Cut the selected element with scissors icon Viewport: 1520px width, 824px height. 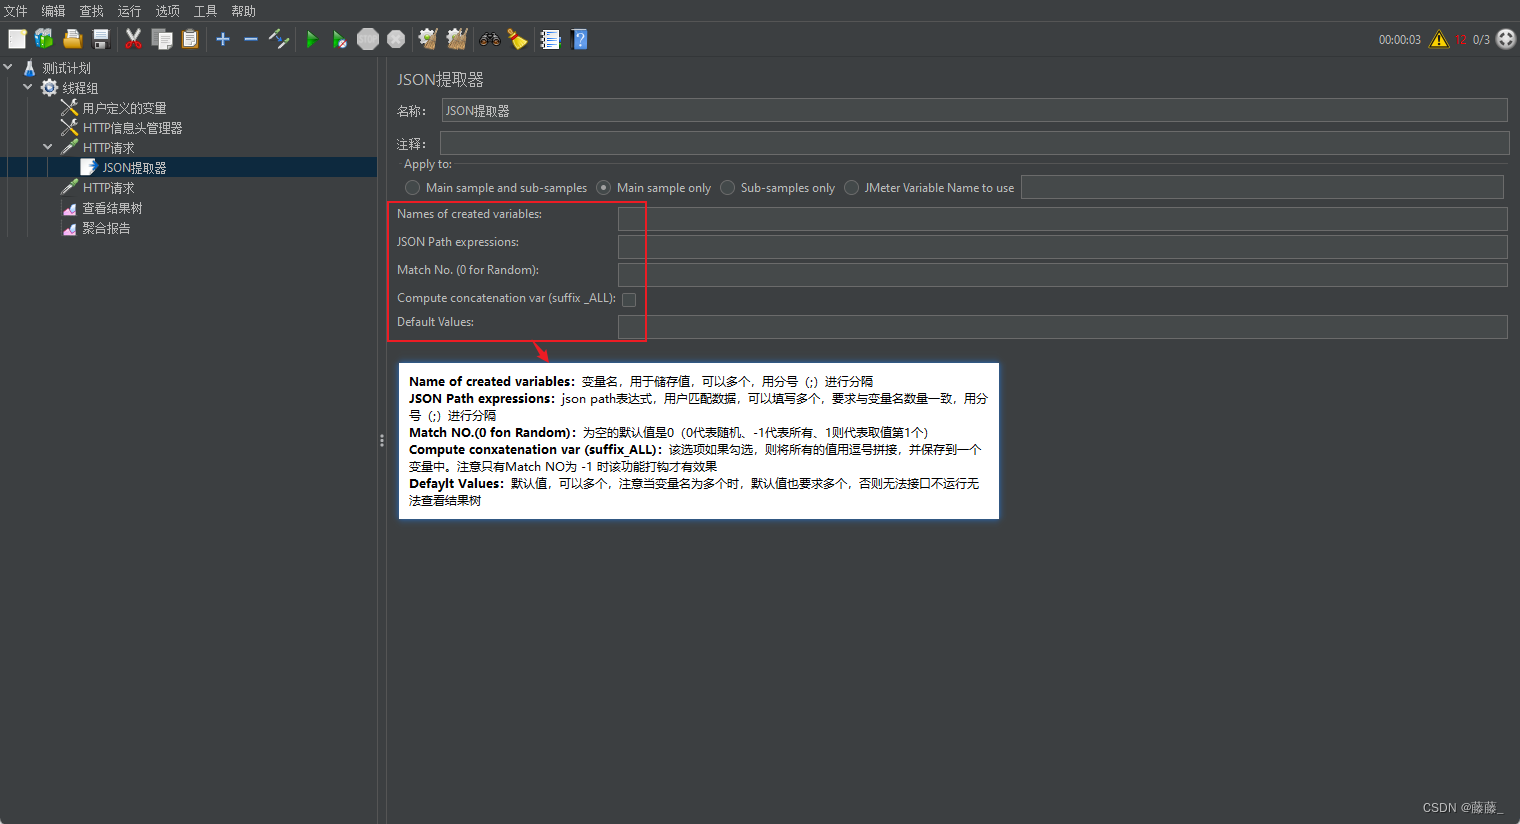(133, 39)
